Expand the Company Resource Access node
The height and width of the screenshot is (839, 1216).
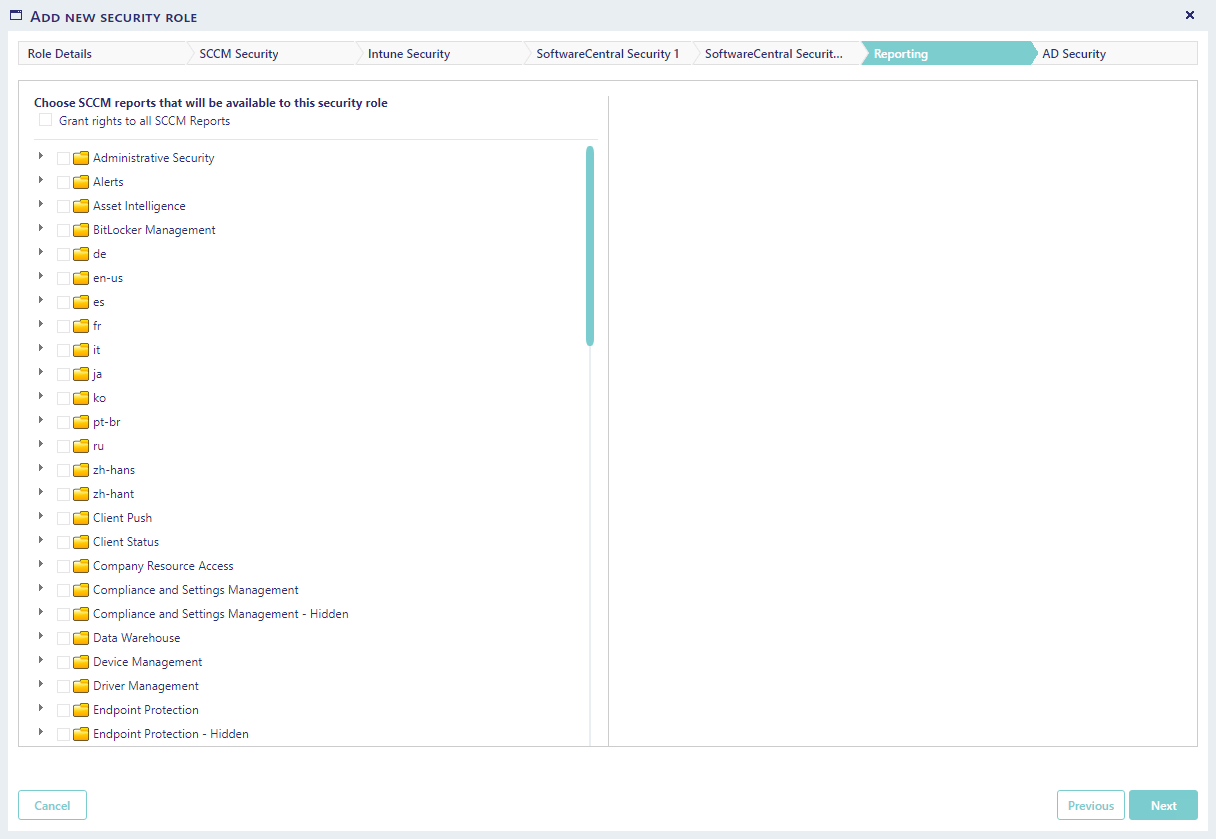(41, 565)
